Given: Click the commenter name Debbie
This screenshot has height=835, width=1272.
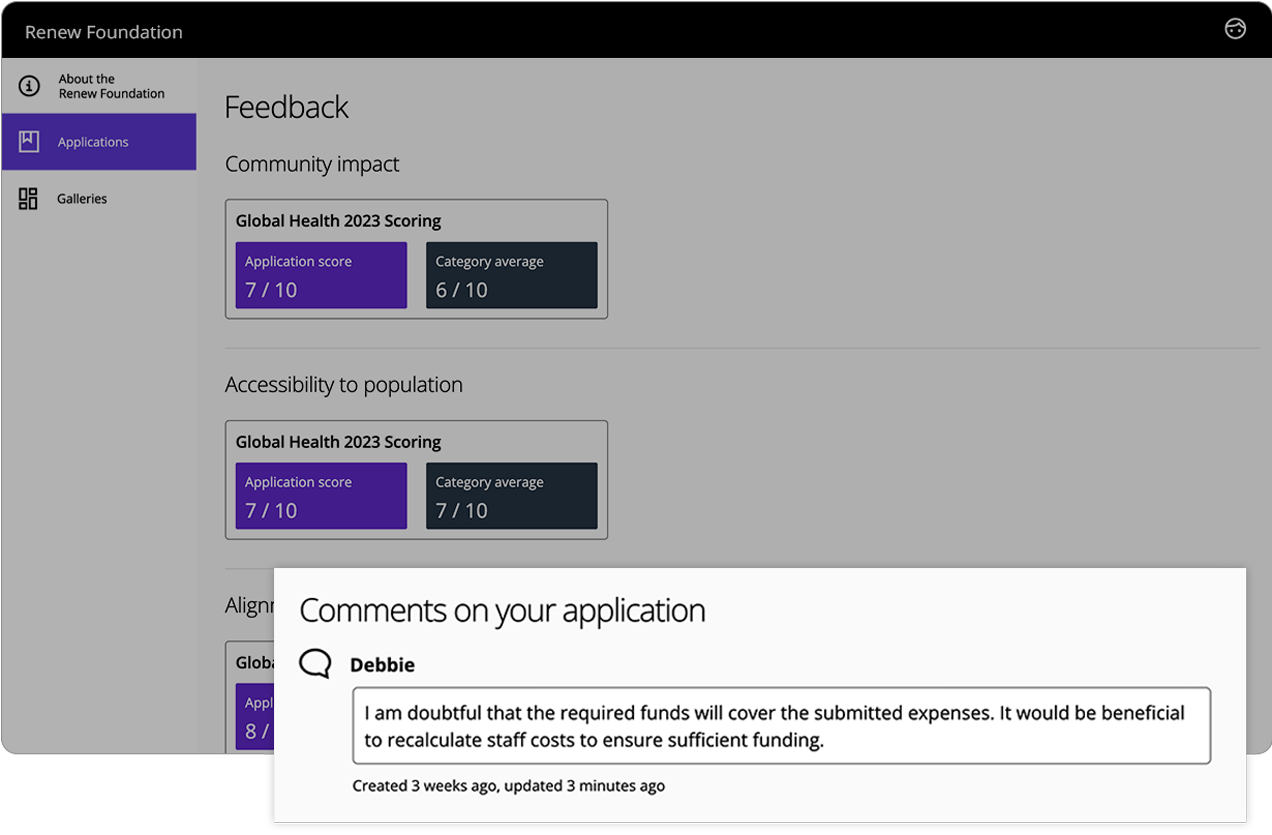Looking at the screenshot, I should 382,665.
